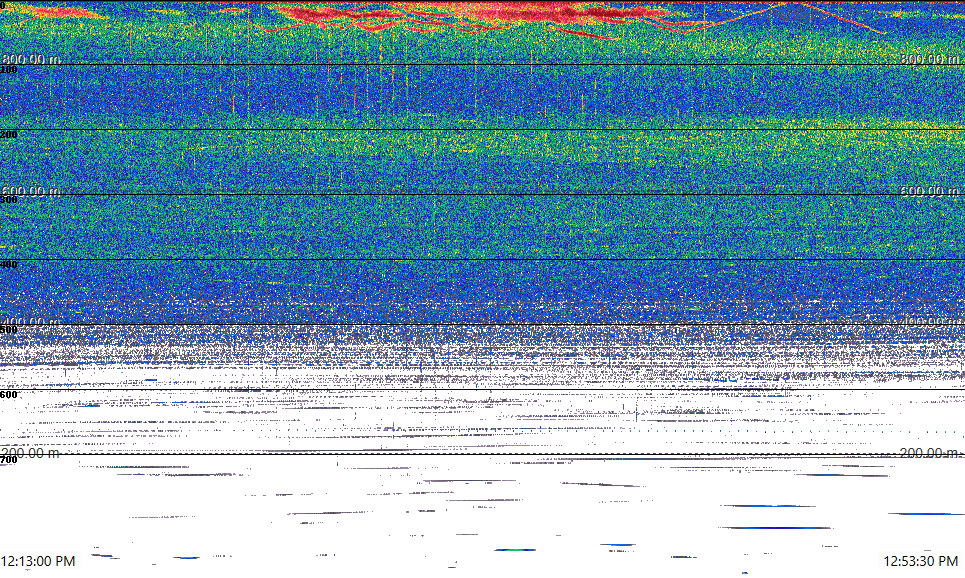Click the left 400.00 m range label

(x=31, y=322)
